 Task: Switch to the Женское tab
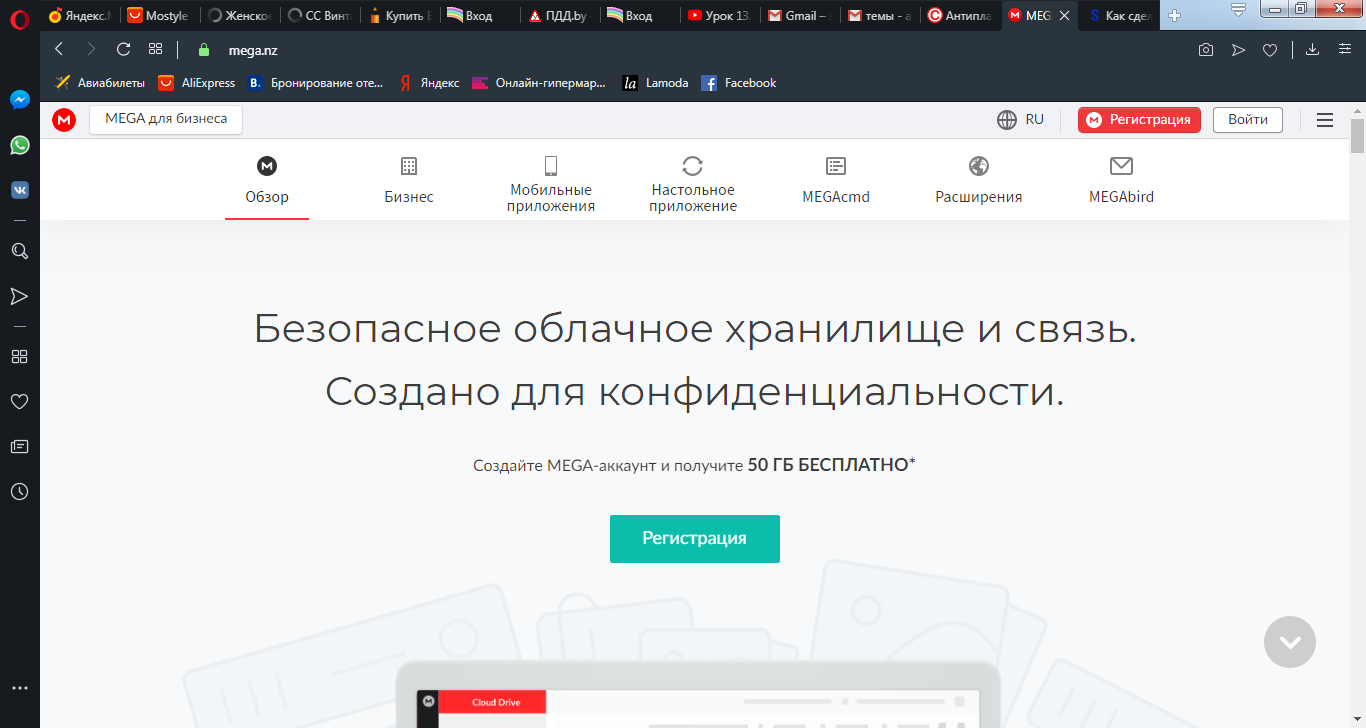[239, 16]
